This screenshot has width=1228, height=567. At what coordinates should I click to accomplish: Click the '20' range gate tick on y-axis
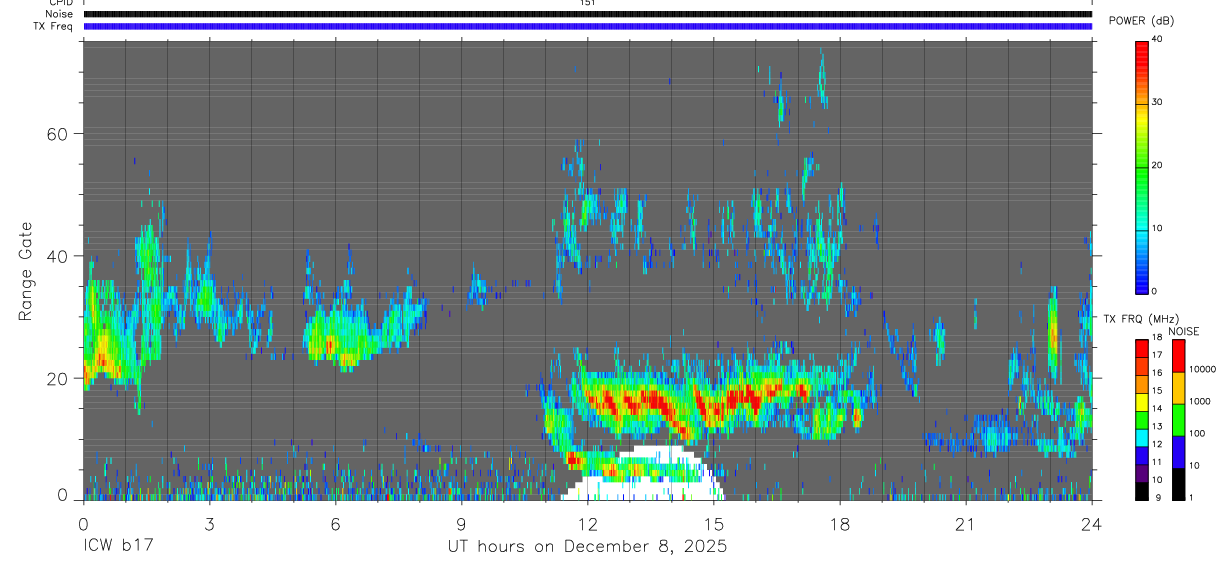click(x=56, y=378)
